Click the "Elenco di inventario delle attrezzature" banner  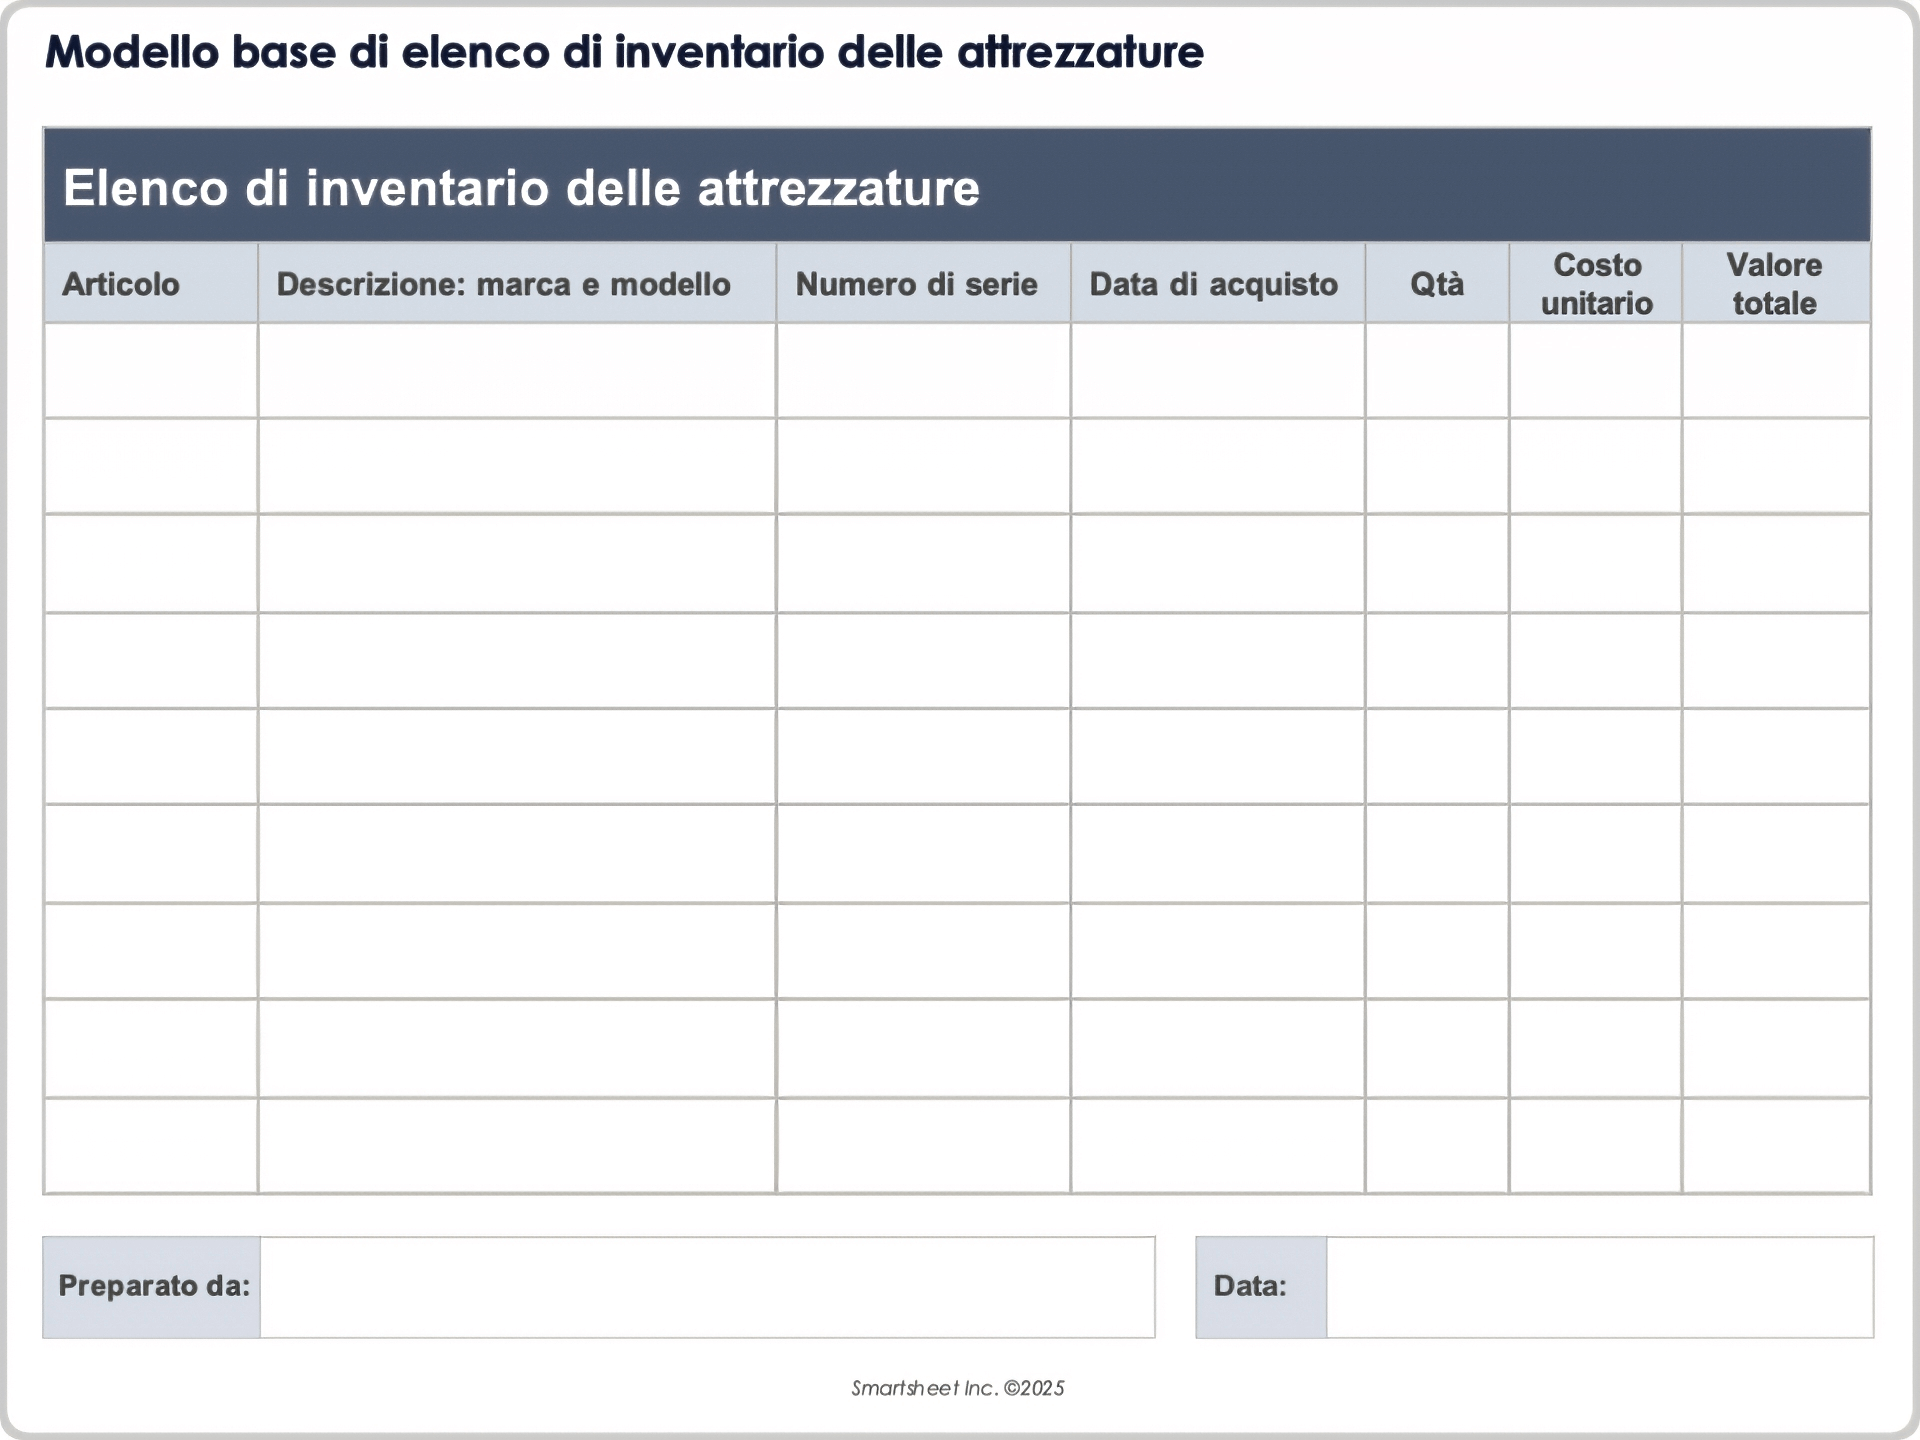523,186
